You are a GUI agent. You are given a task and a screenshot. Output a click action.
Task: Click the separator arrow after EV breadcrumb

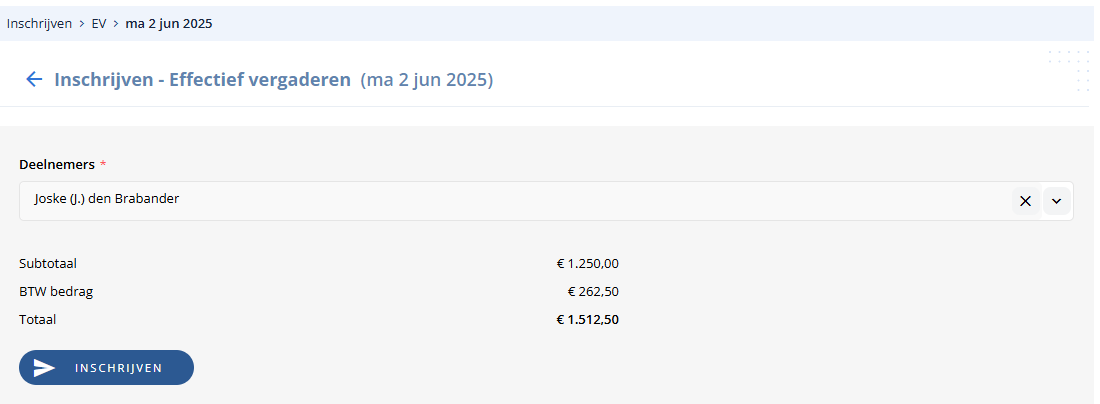click(116, 24)
